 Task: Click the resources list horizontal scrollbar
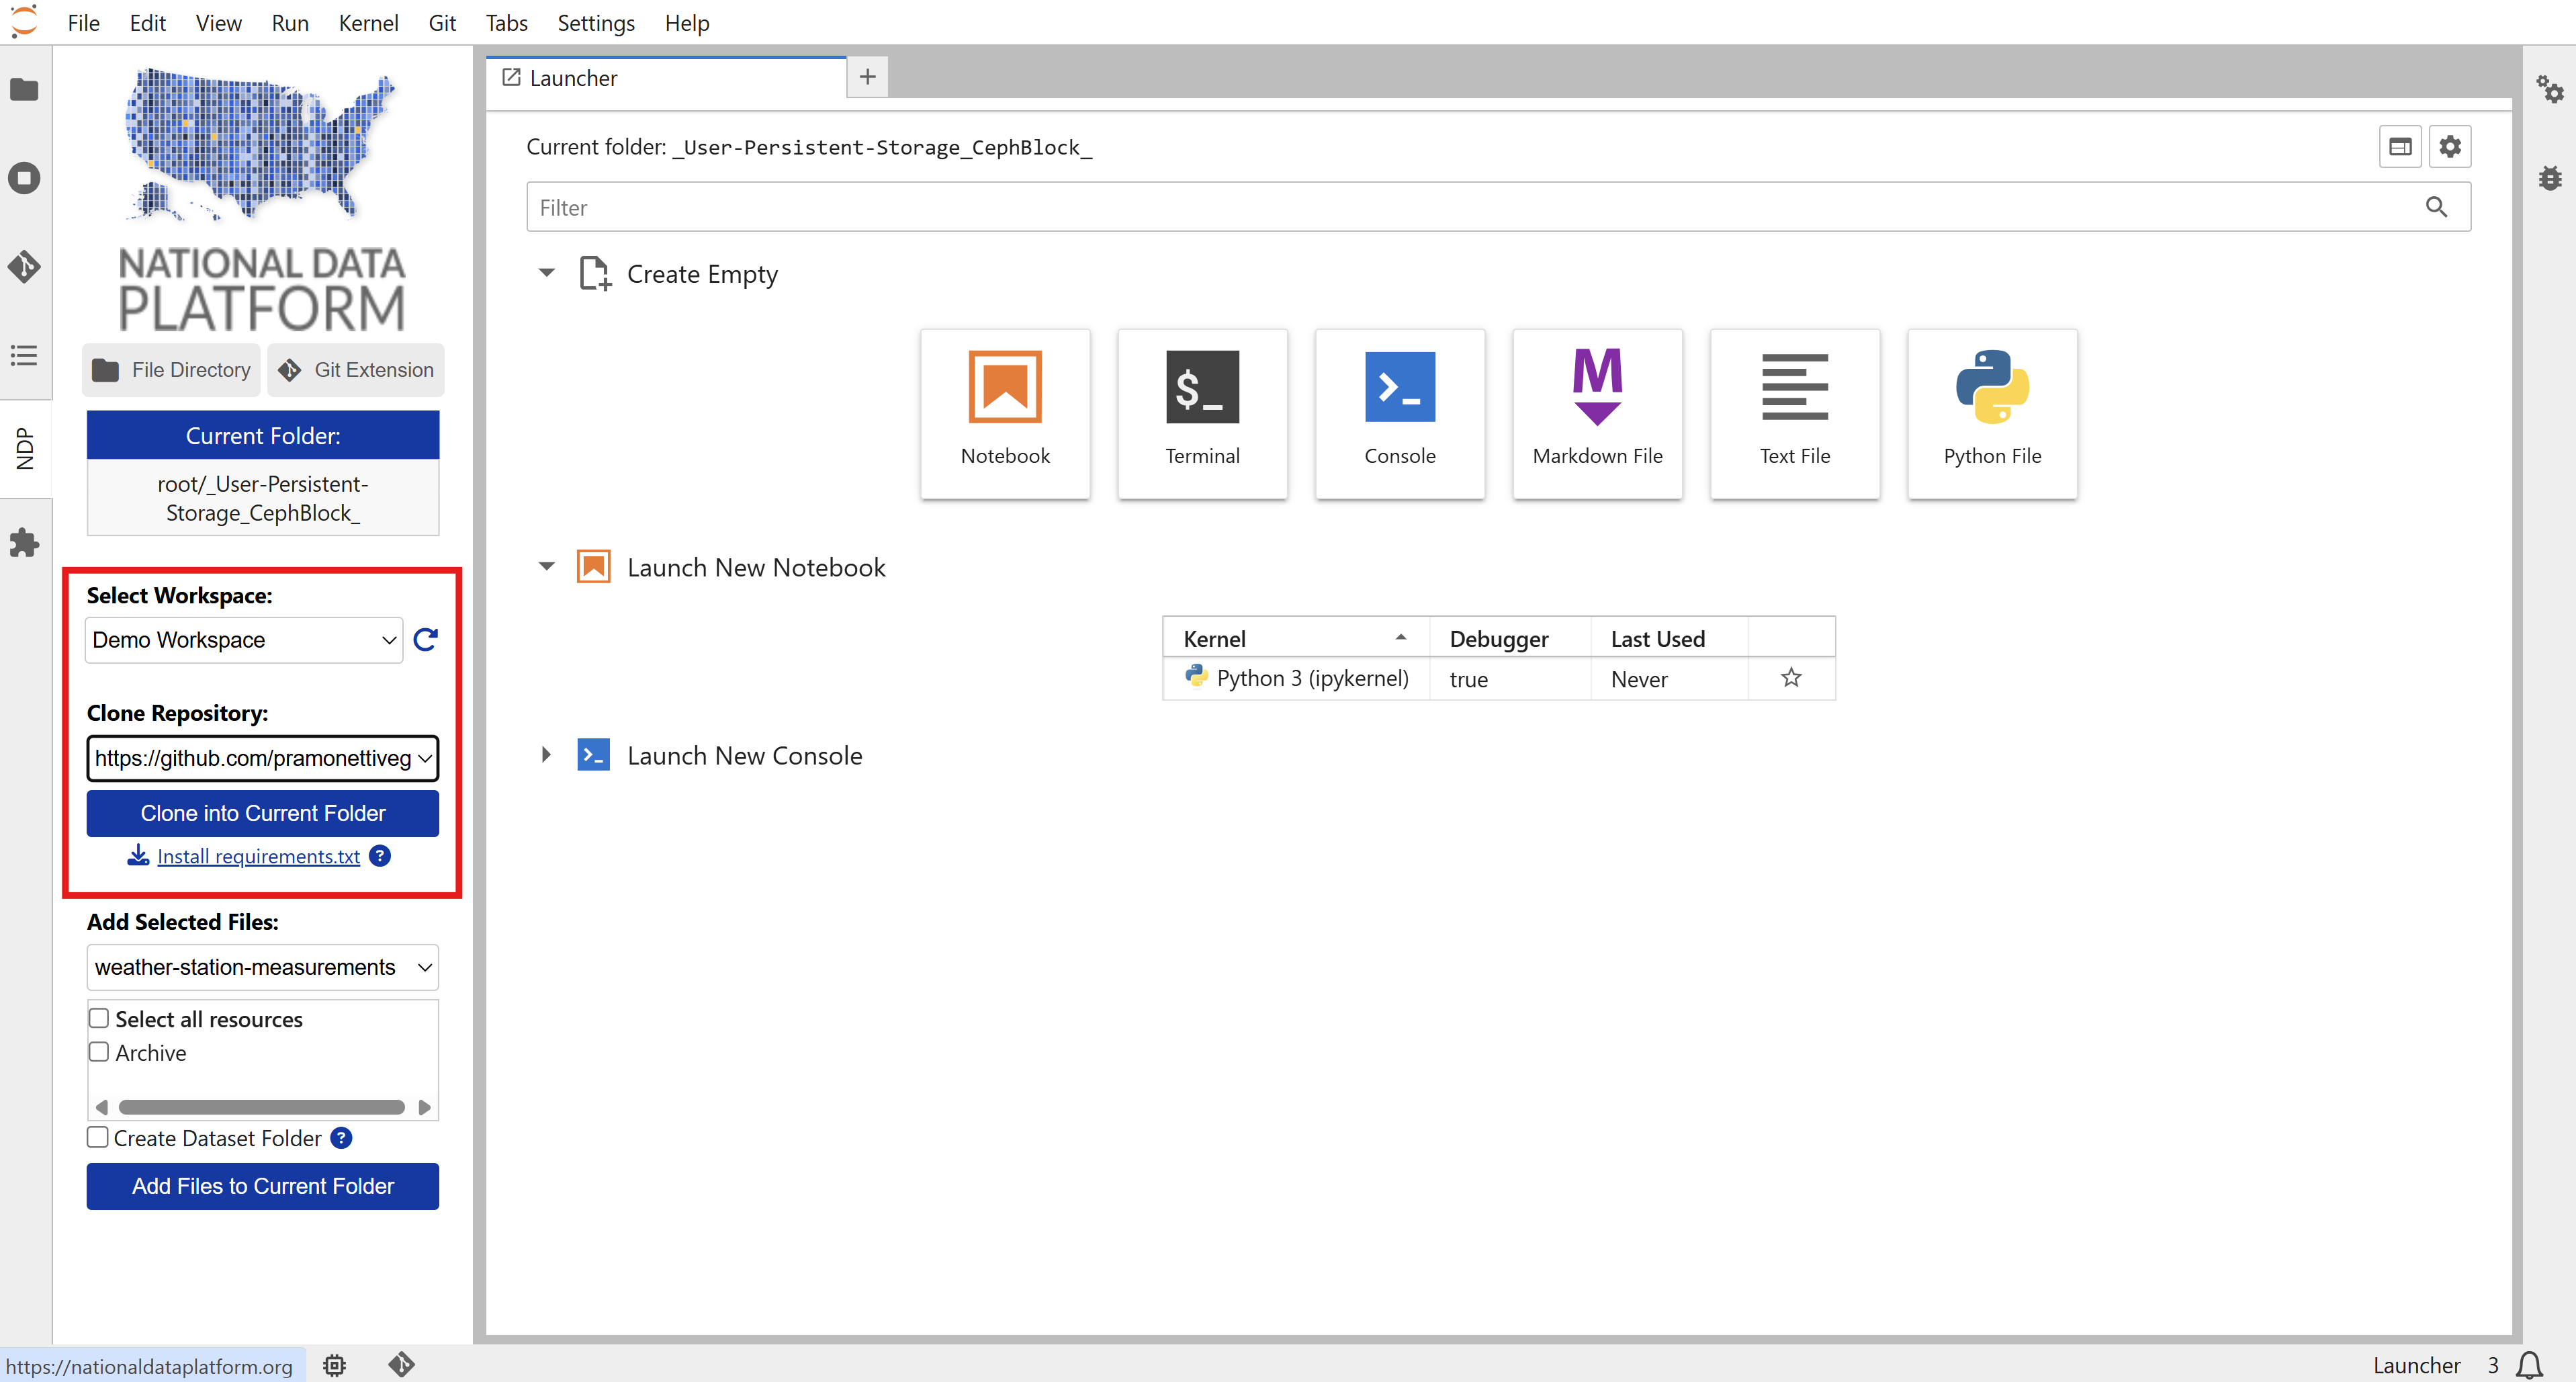click(x=261, y=1107)
